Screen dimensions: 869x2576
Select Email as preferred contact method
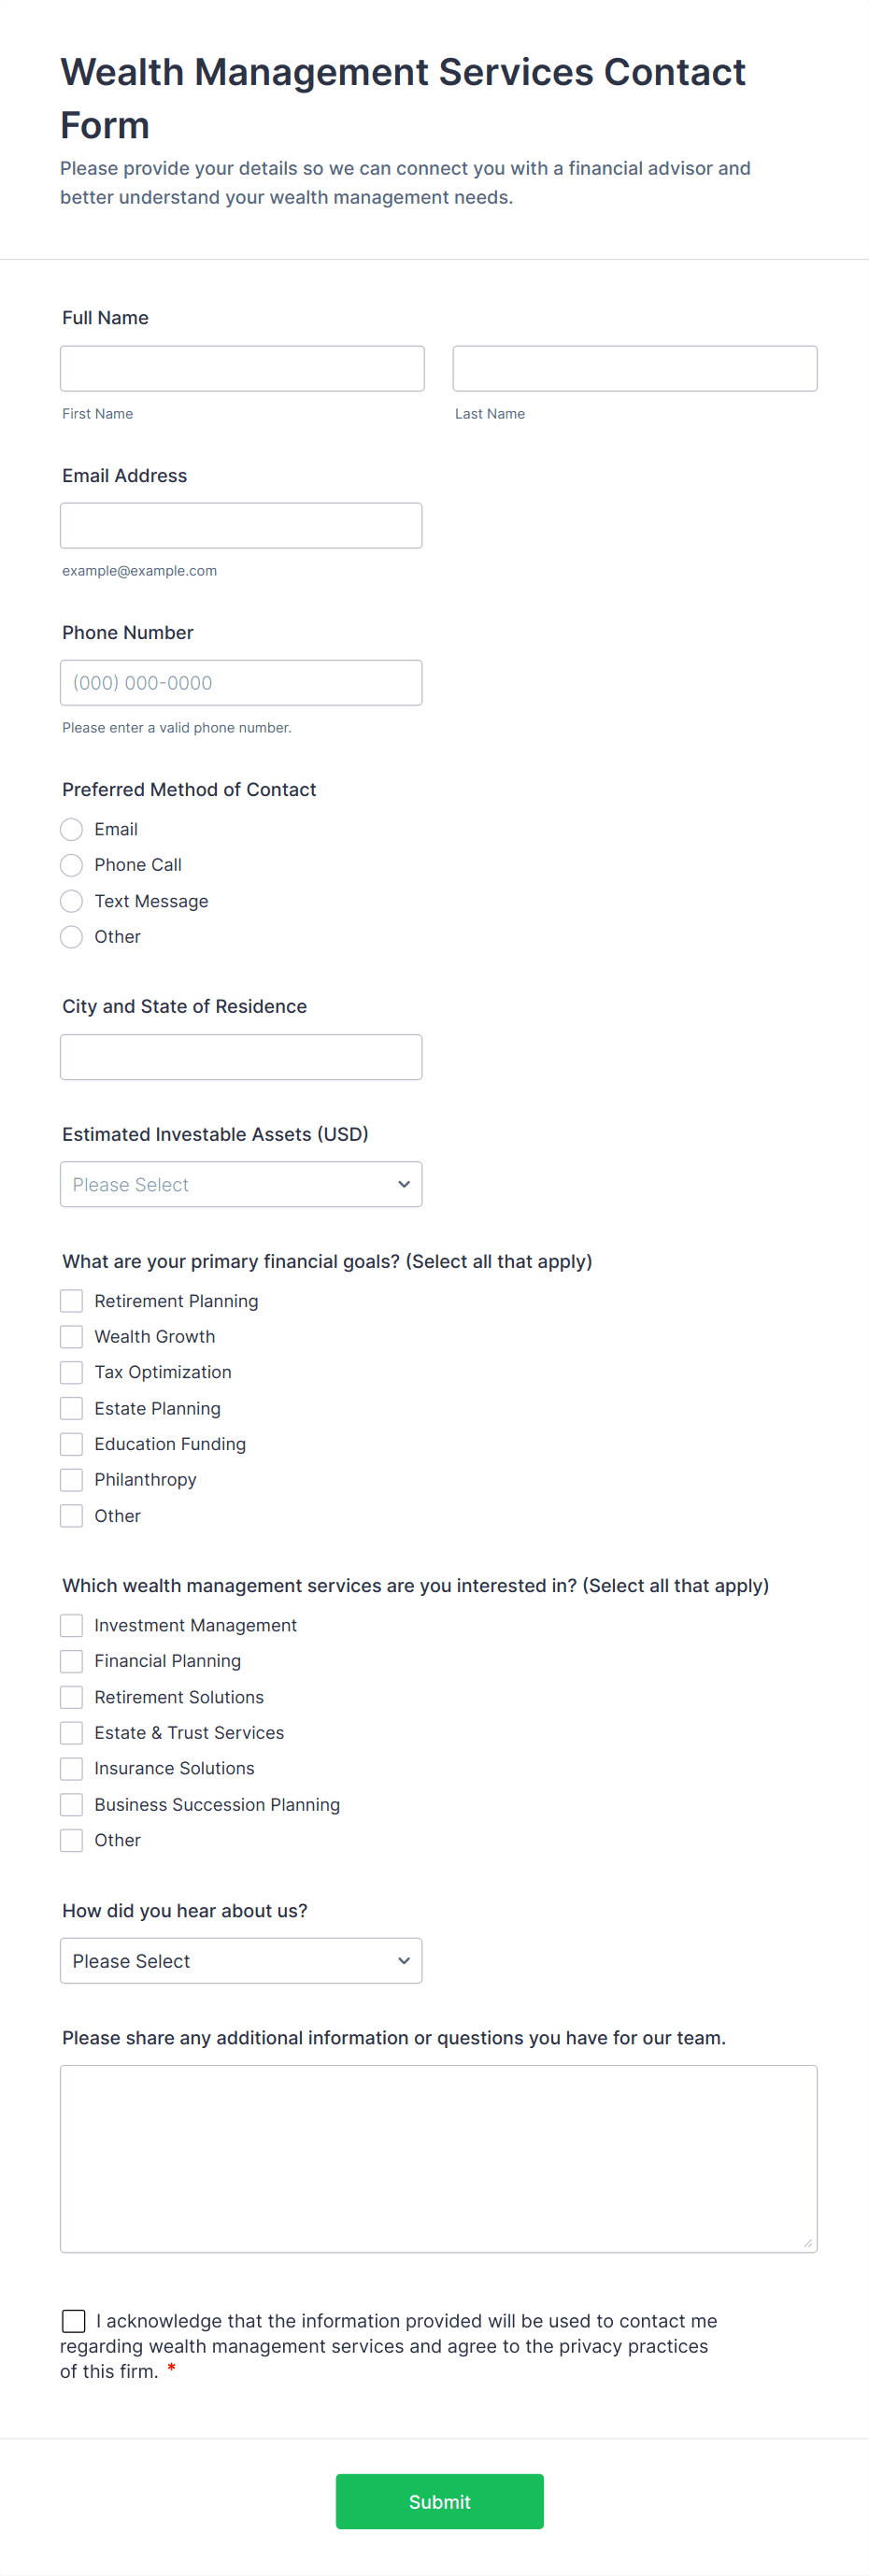[x=71, y=829]
